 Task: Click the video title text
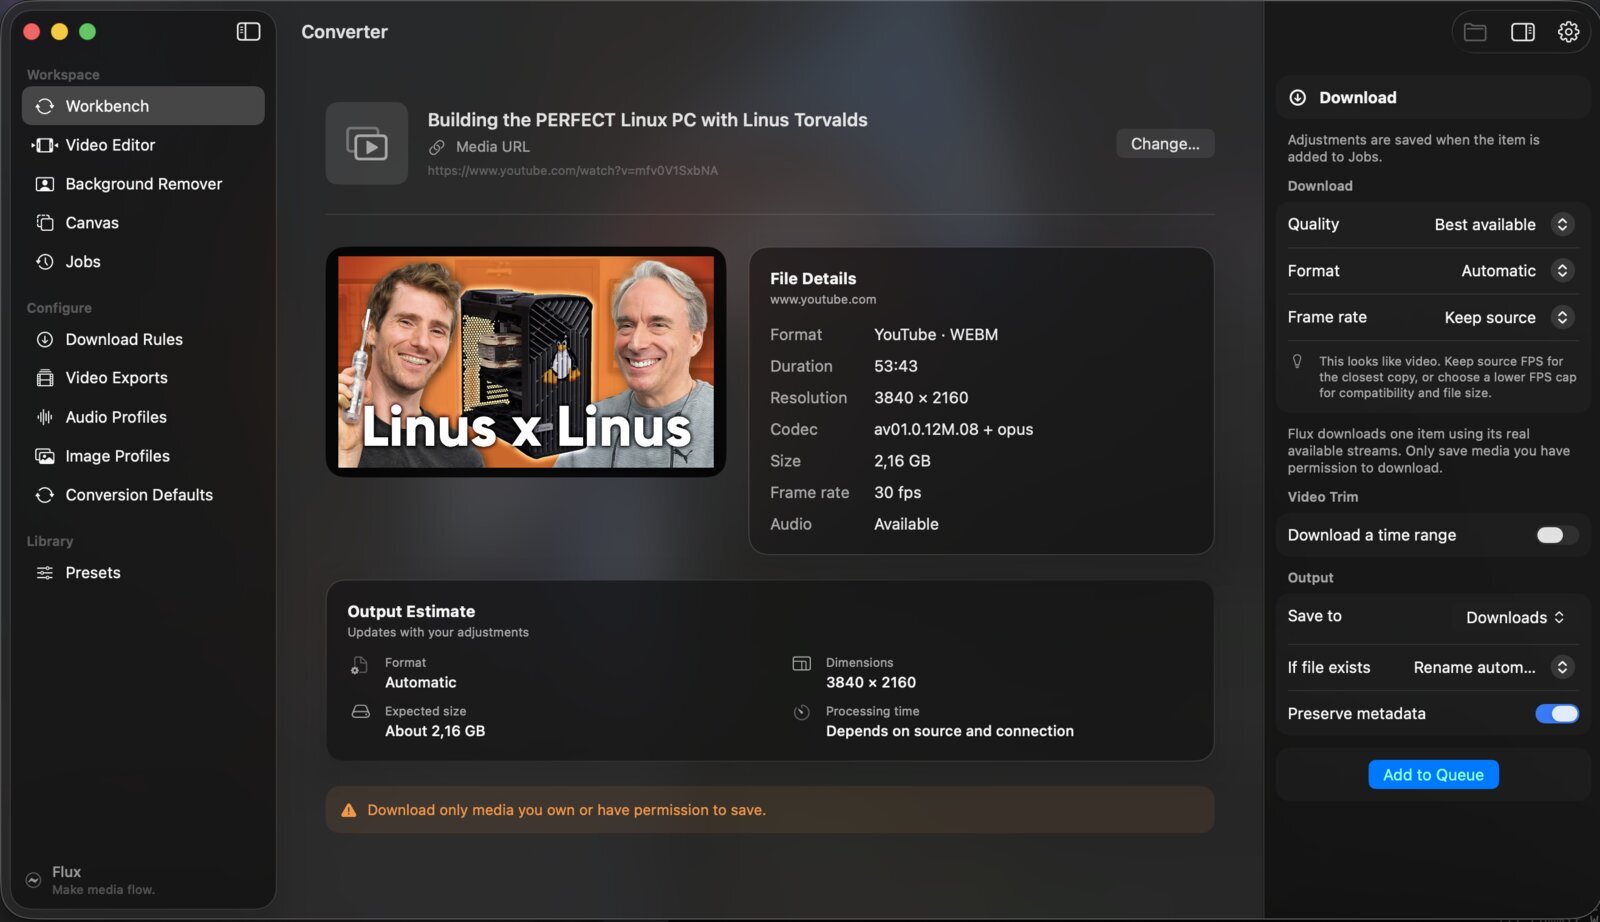coord(647,120)
